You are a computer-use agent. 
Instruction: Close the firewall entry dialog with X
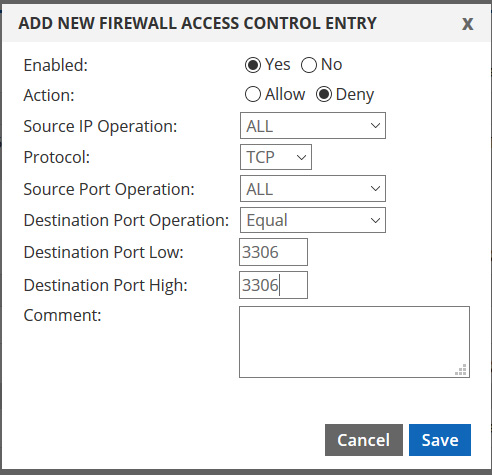pyautogui.click(x=467, y=24)
